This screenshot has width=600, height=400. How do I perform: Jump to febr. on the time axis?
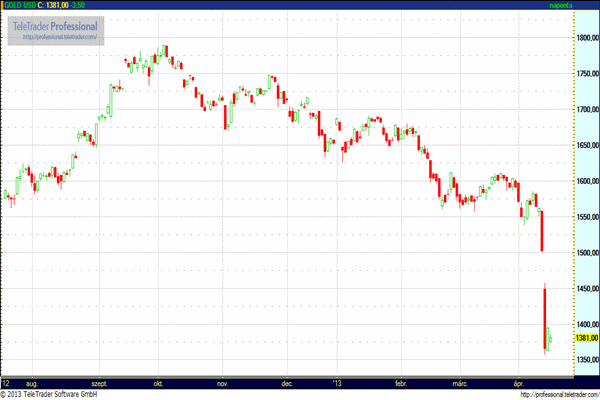(x=403, y=382)
